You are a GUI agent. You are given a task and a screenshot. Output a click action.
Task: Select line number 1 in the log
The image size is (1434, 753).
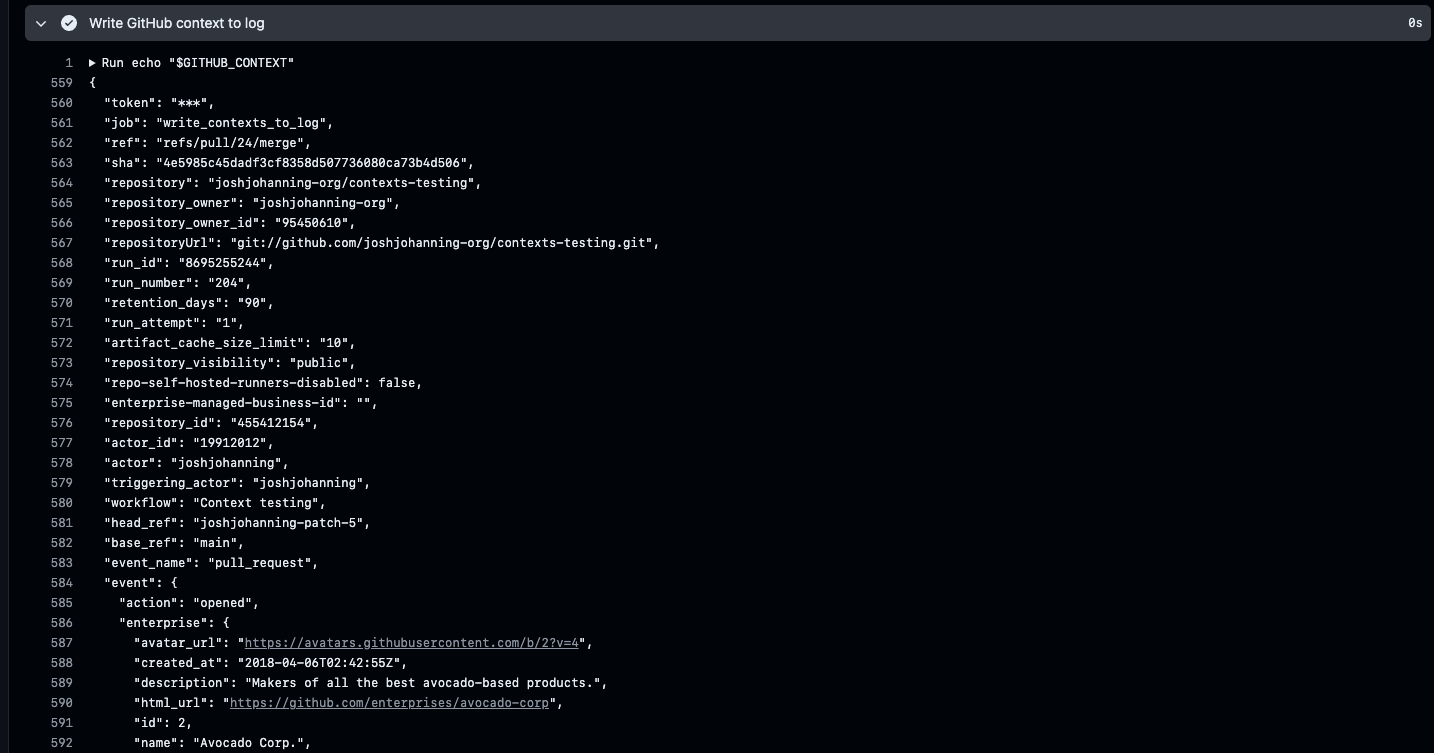(x=68, y=62)
